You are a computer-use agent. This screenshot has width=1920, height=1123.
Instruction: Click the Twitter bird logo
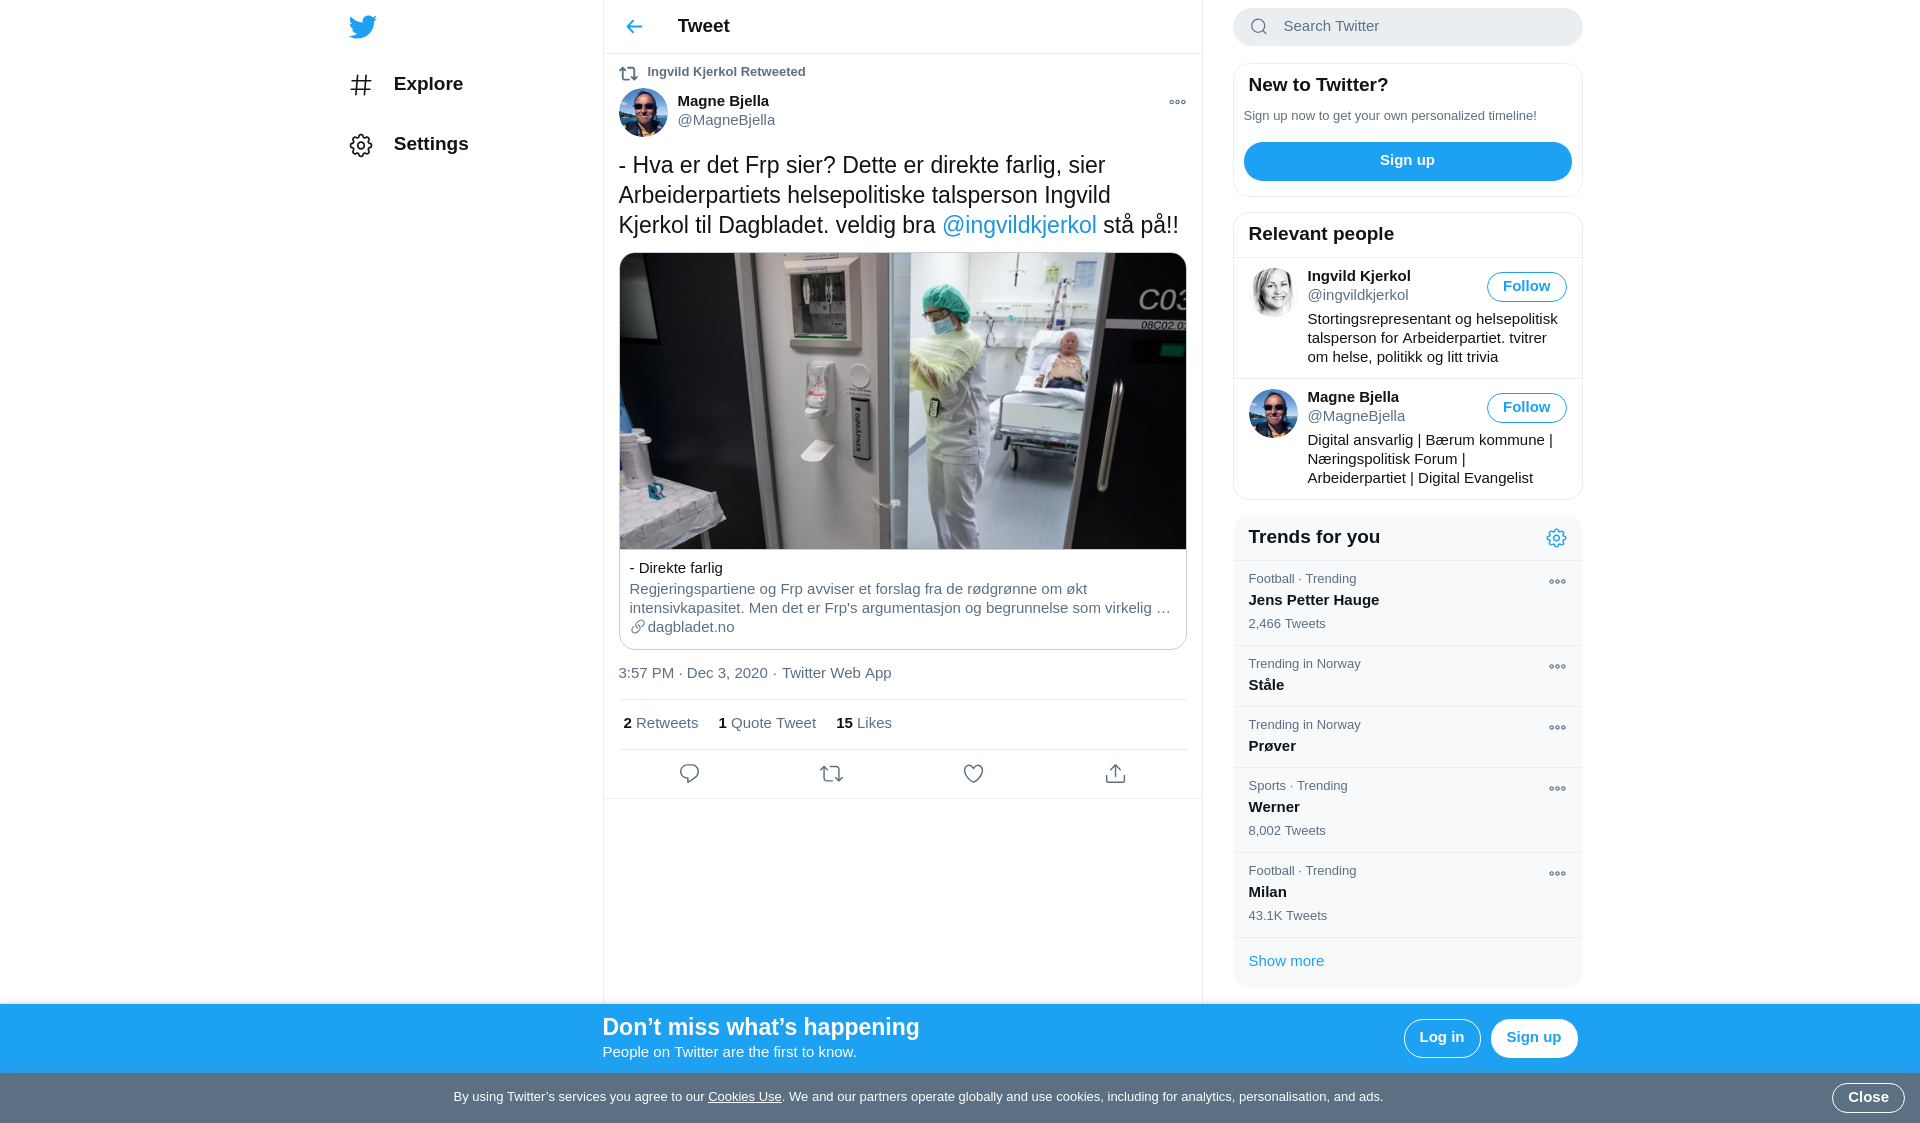click(362, 27)
